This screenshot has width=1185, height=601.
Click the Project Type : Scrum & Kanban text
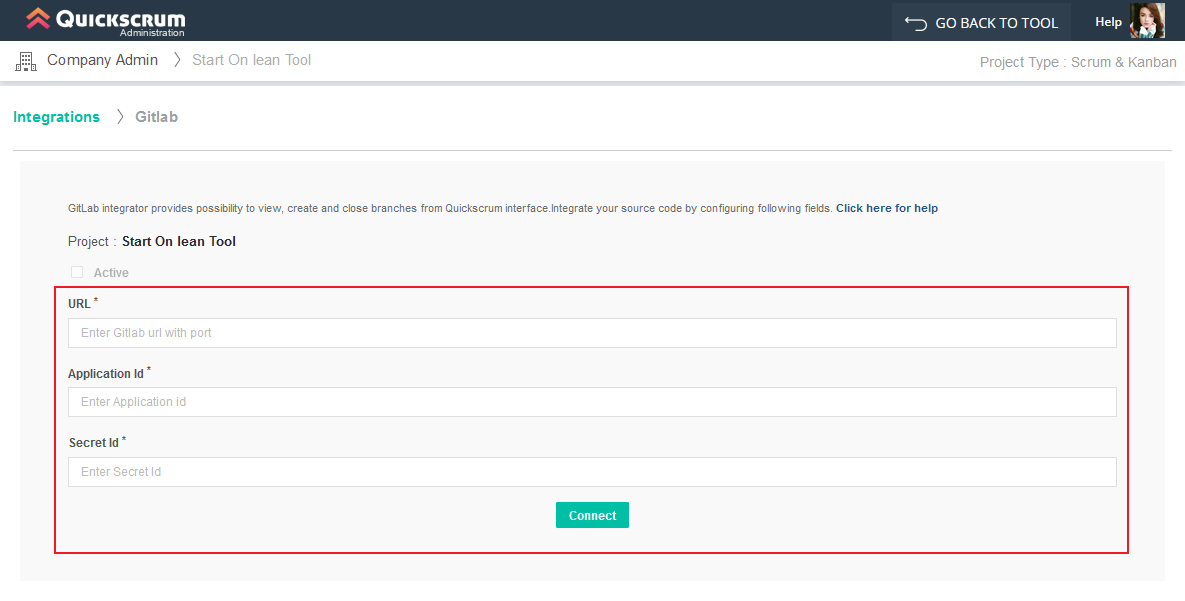[x=1078, y=62]
